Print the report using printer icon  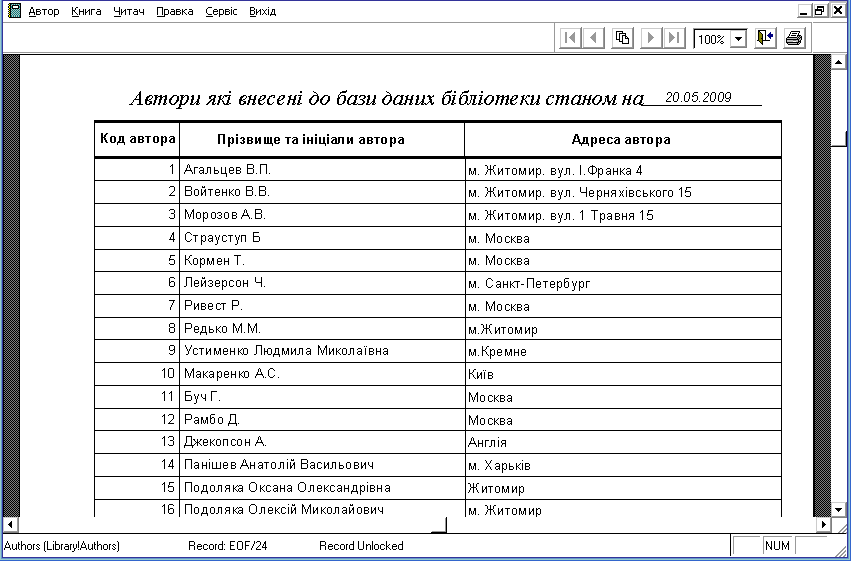click(x=794, y=38)
